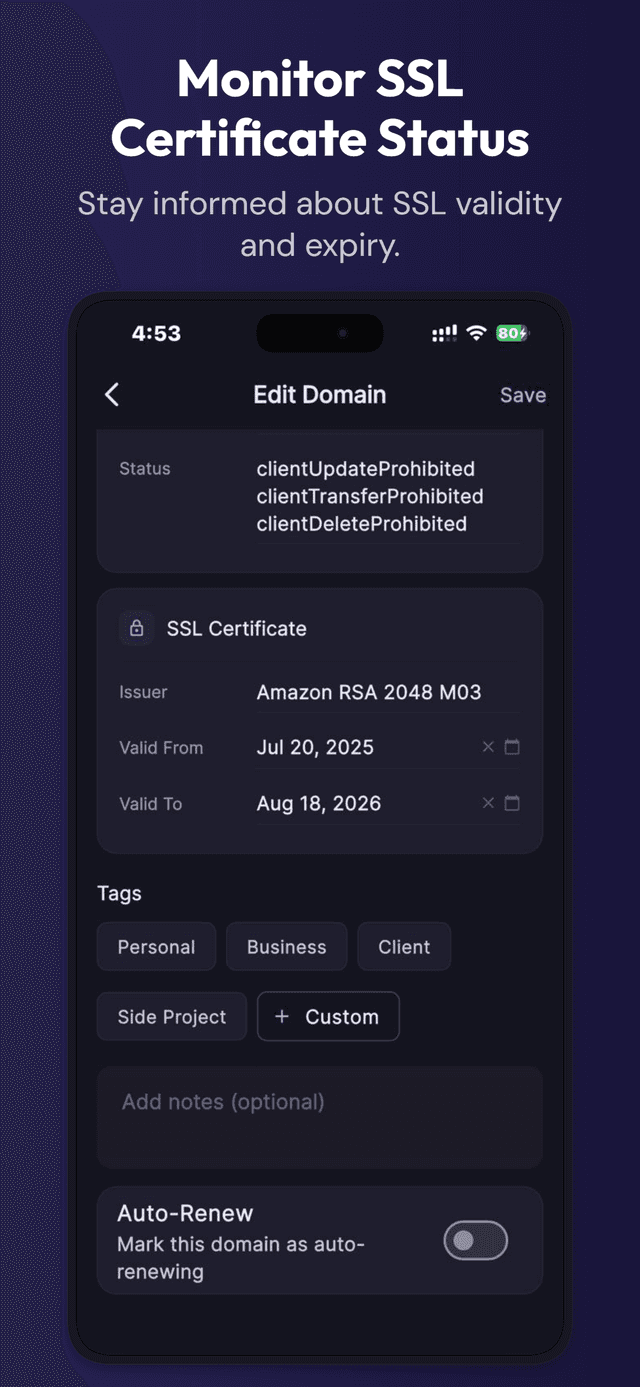The image size is (640, 1387).
Task: Tap the back arrow to leave Edit Domain
Action: pos(111,395)
